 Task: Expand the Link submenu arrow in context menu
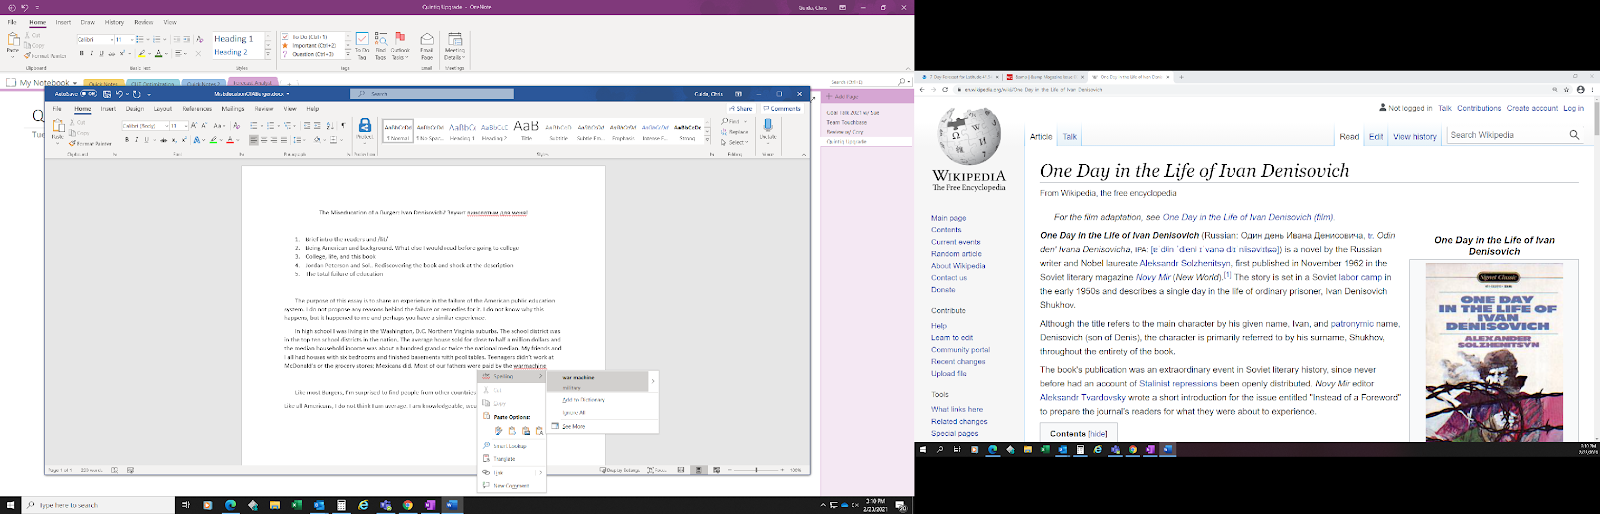(x=540, y=472)
